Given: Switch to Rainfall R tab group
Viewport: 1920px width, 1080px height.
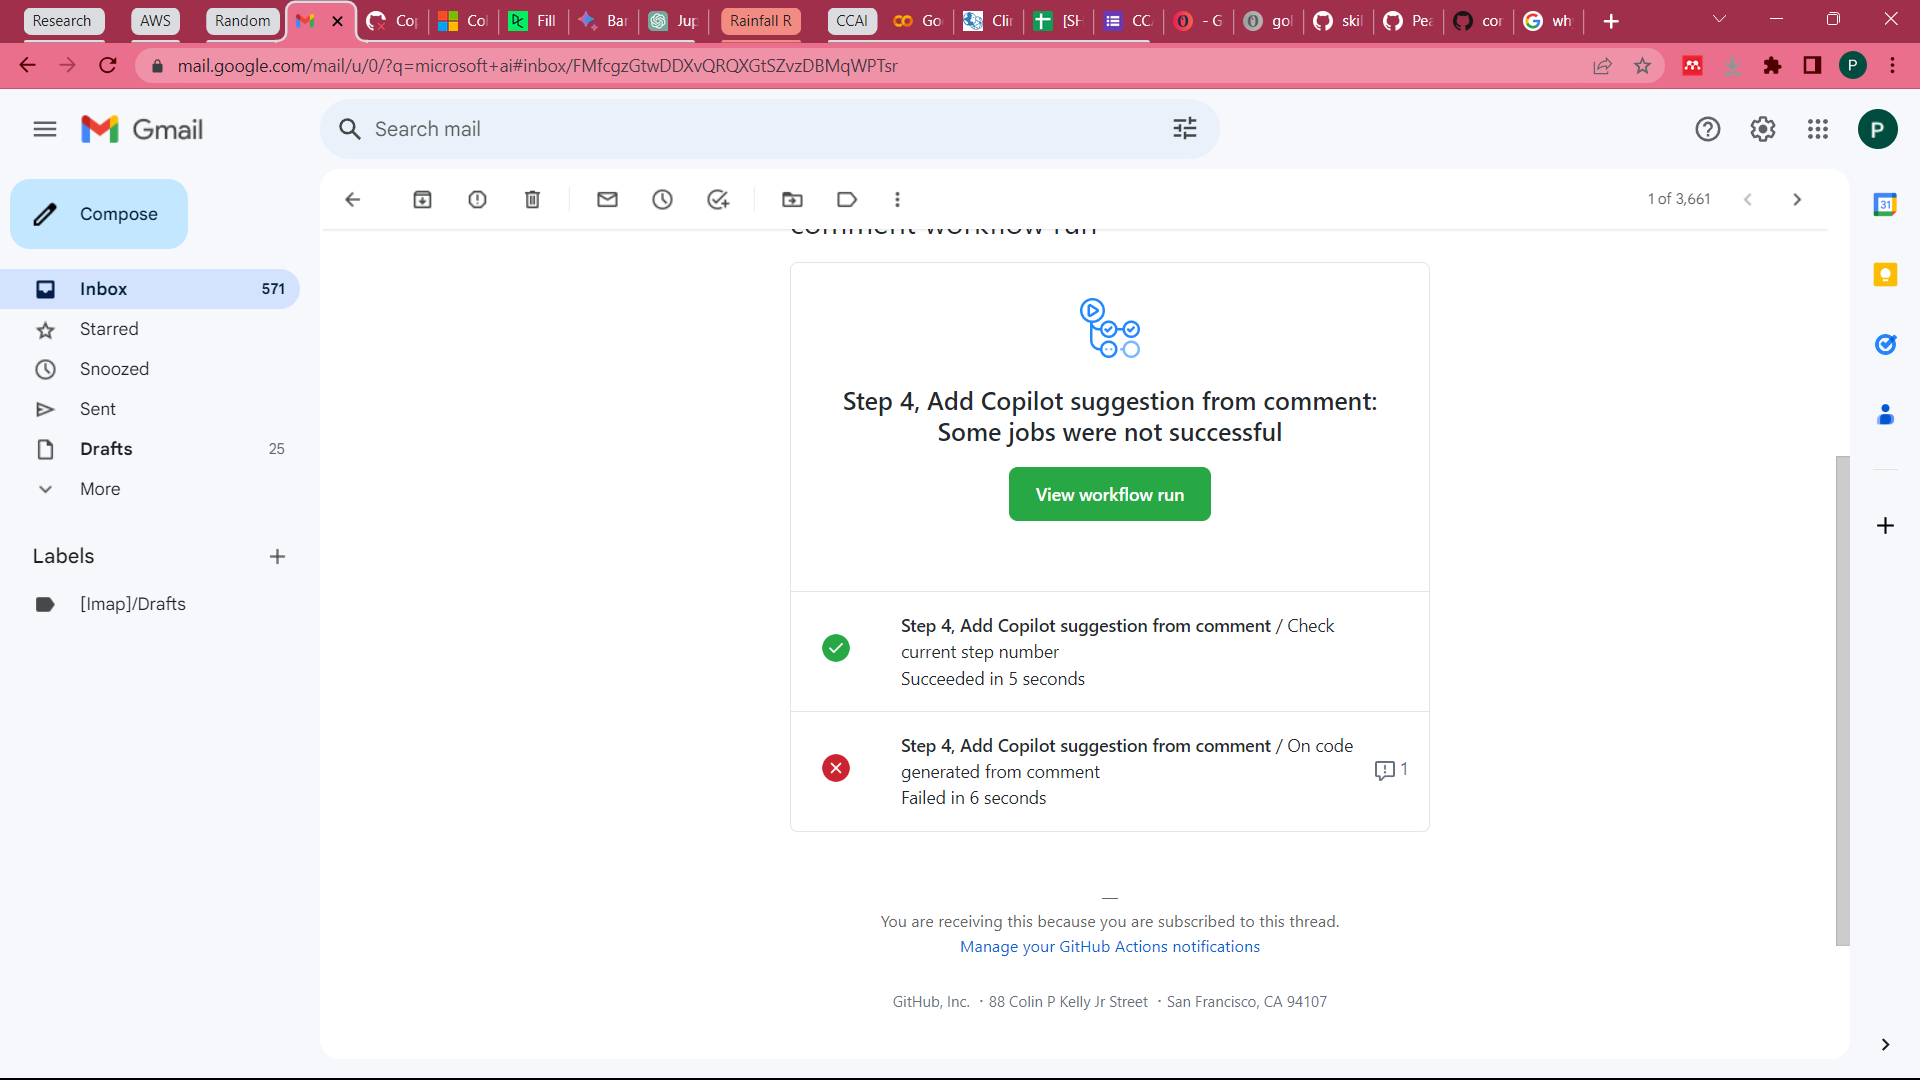Looking at the screenshot, I should pyautogui.click(x=761, y=21).
